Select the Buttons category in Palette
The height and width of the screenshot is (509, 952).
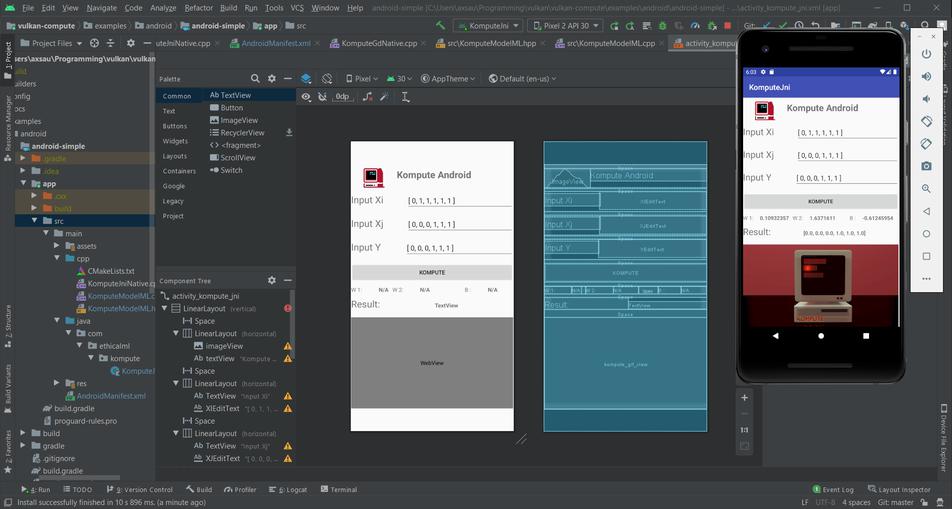point(175,126)
